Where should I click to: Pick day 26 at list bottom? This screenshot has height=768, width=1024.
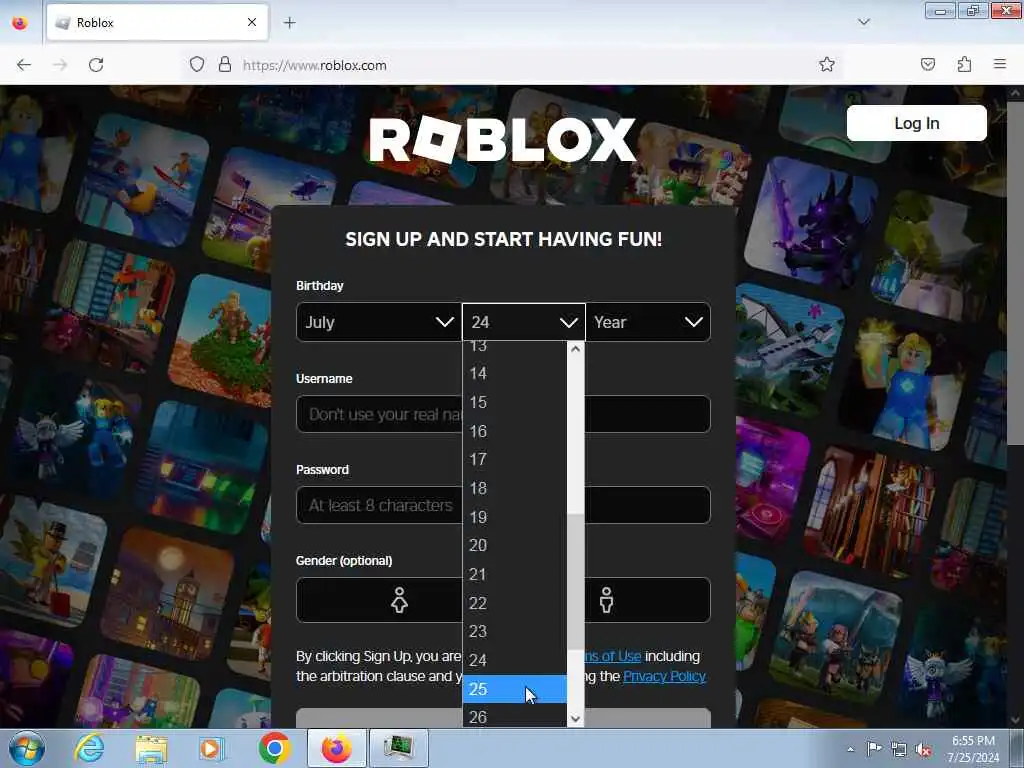(x=514, y=716)
